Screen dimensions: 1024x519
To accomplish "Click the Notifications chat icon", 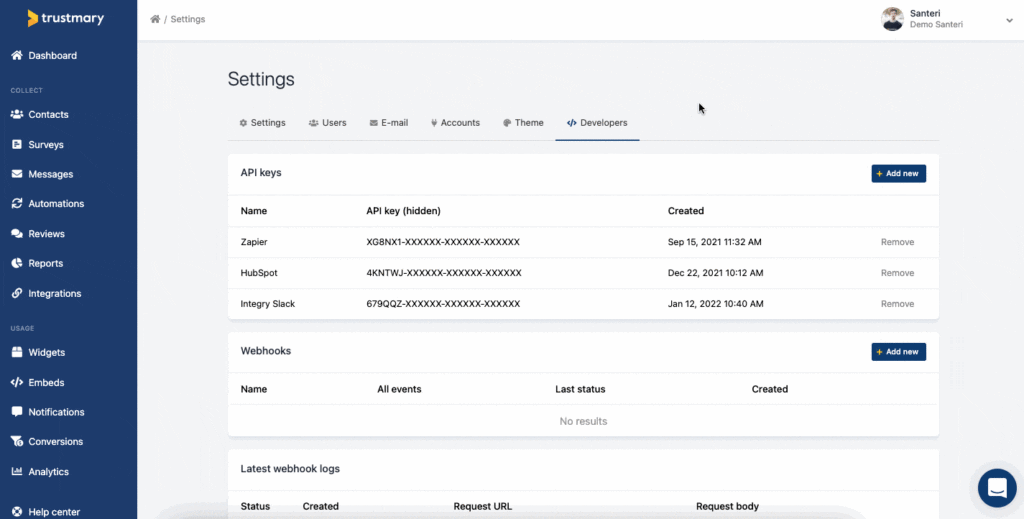I will 17,412.
